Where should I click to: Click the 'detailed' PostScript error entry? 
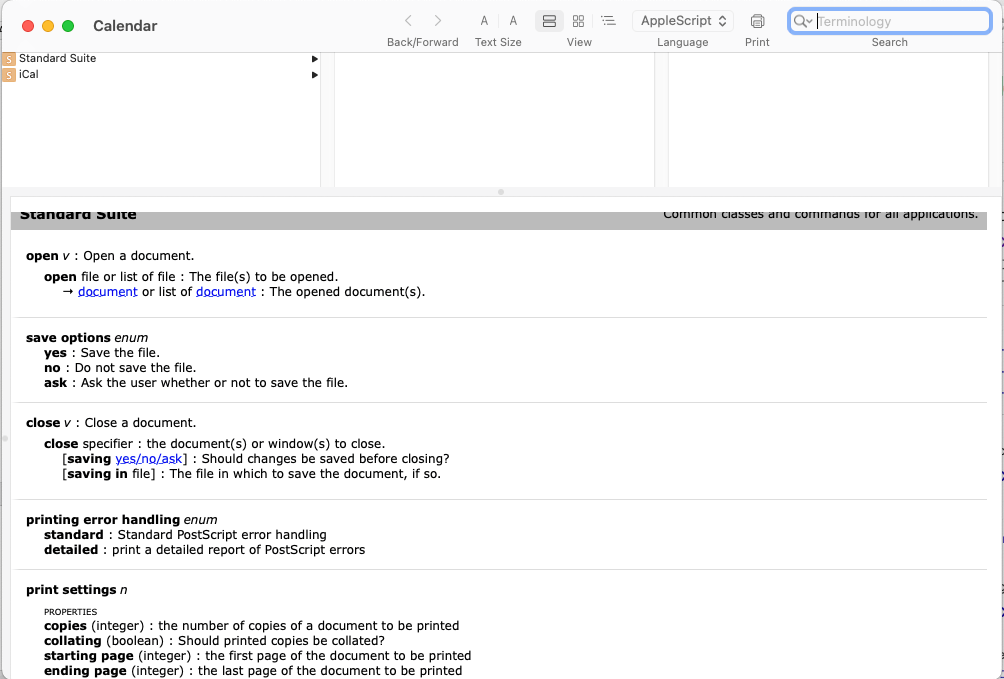click(x=204, y=550)
